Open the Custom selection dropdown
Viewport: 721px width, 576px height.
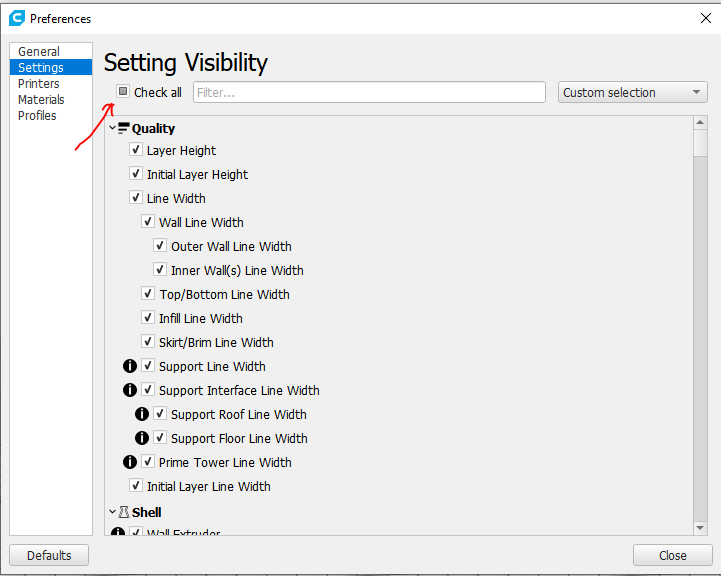(x=632, y=92)
